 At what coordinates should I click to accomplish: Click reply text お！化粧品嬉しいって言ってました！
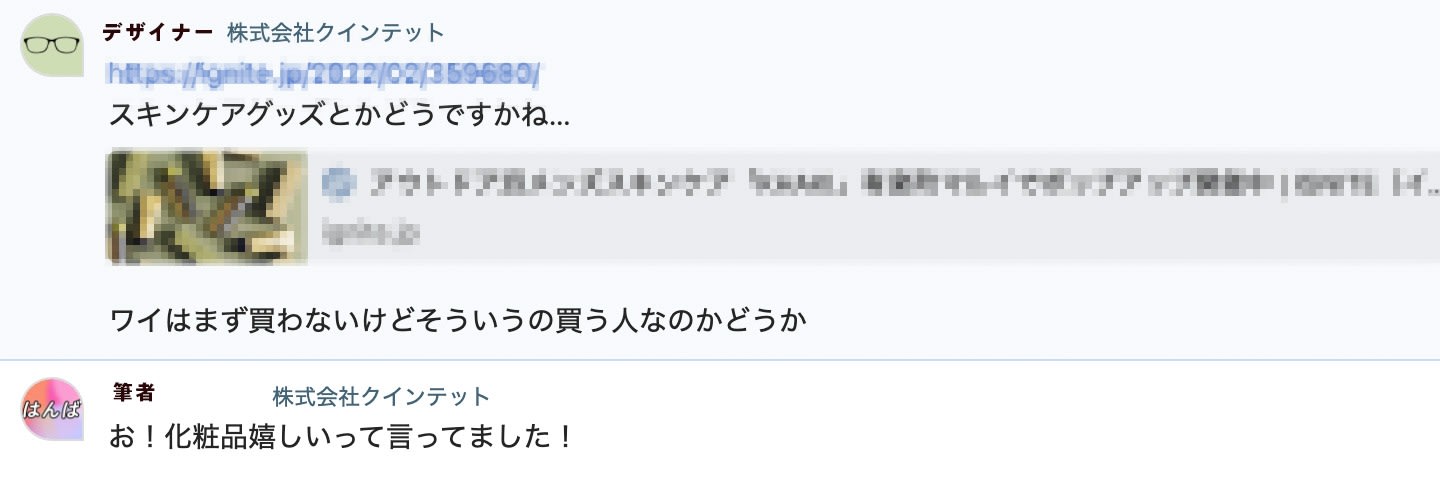(x=342, y=437)
